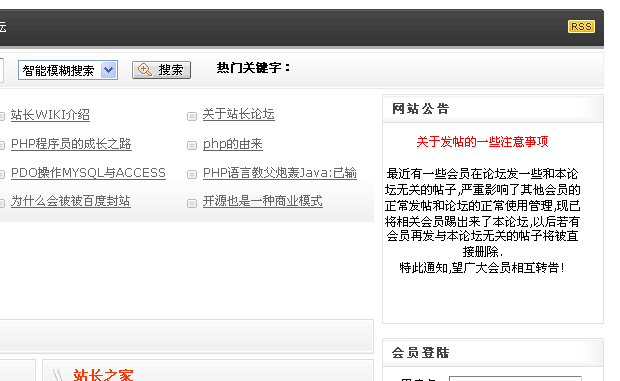This screenshot has width=620, height=381.
Task: Click bullet icon beside 开源也是一种商业模式
Action: 192,203
